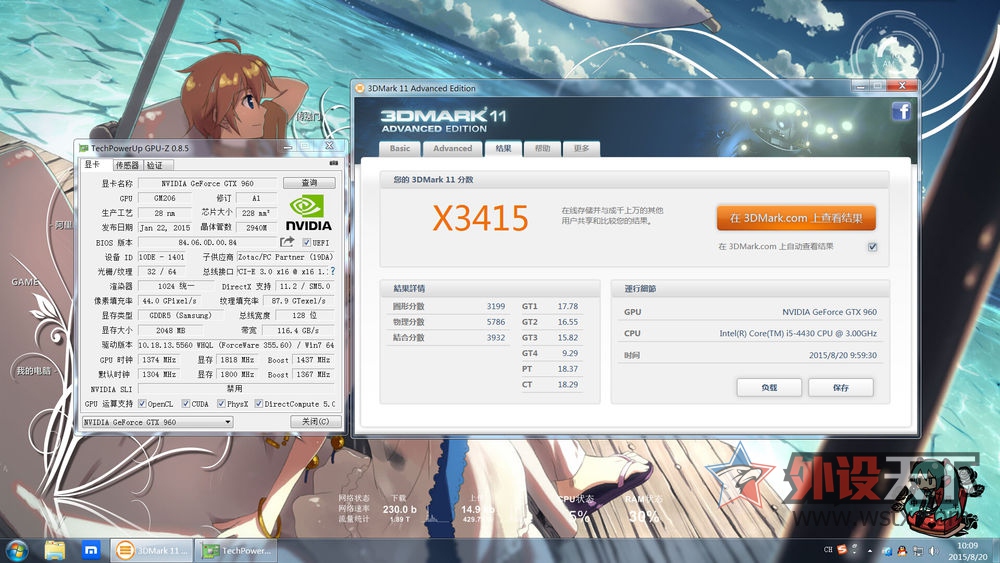Open the Windows Start menu
Image resolution: width=1000 pixels, height=563 pixels.
[17, 550]
